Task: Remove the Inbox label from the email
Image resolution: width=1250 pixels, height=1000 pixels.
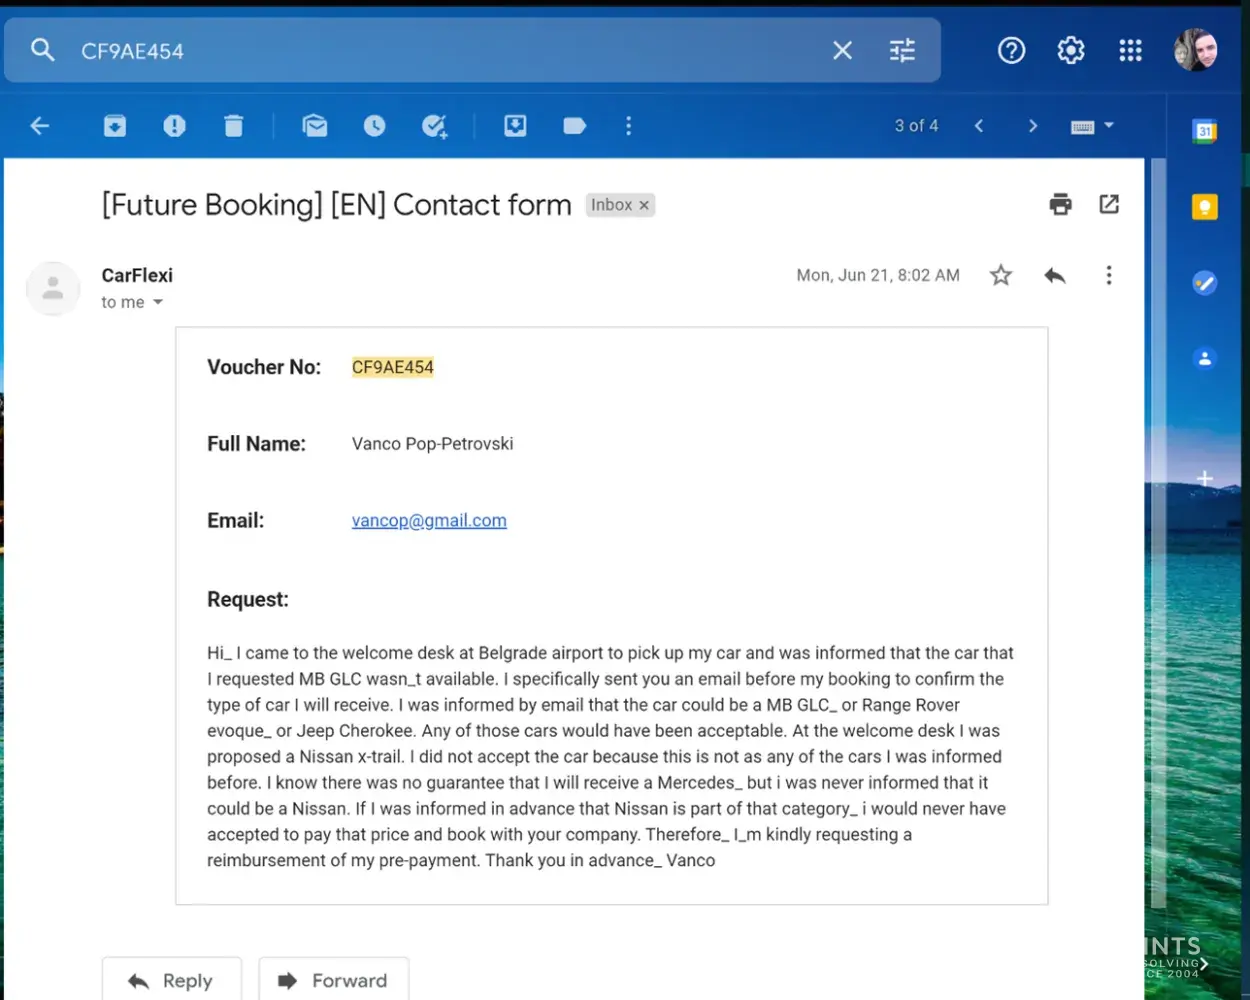Action: coord(644,206)
